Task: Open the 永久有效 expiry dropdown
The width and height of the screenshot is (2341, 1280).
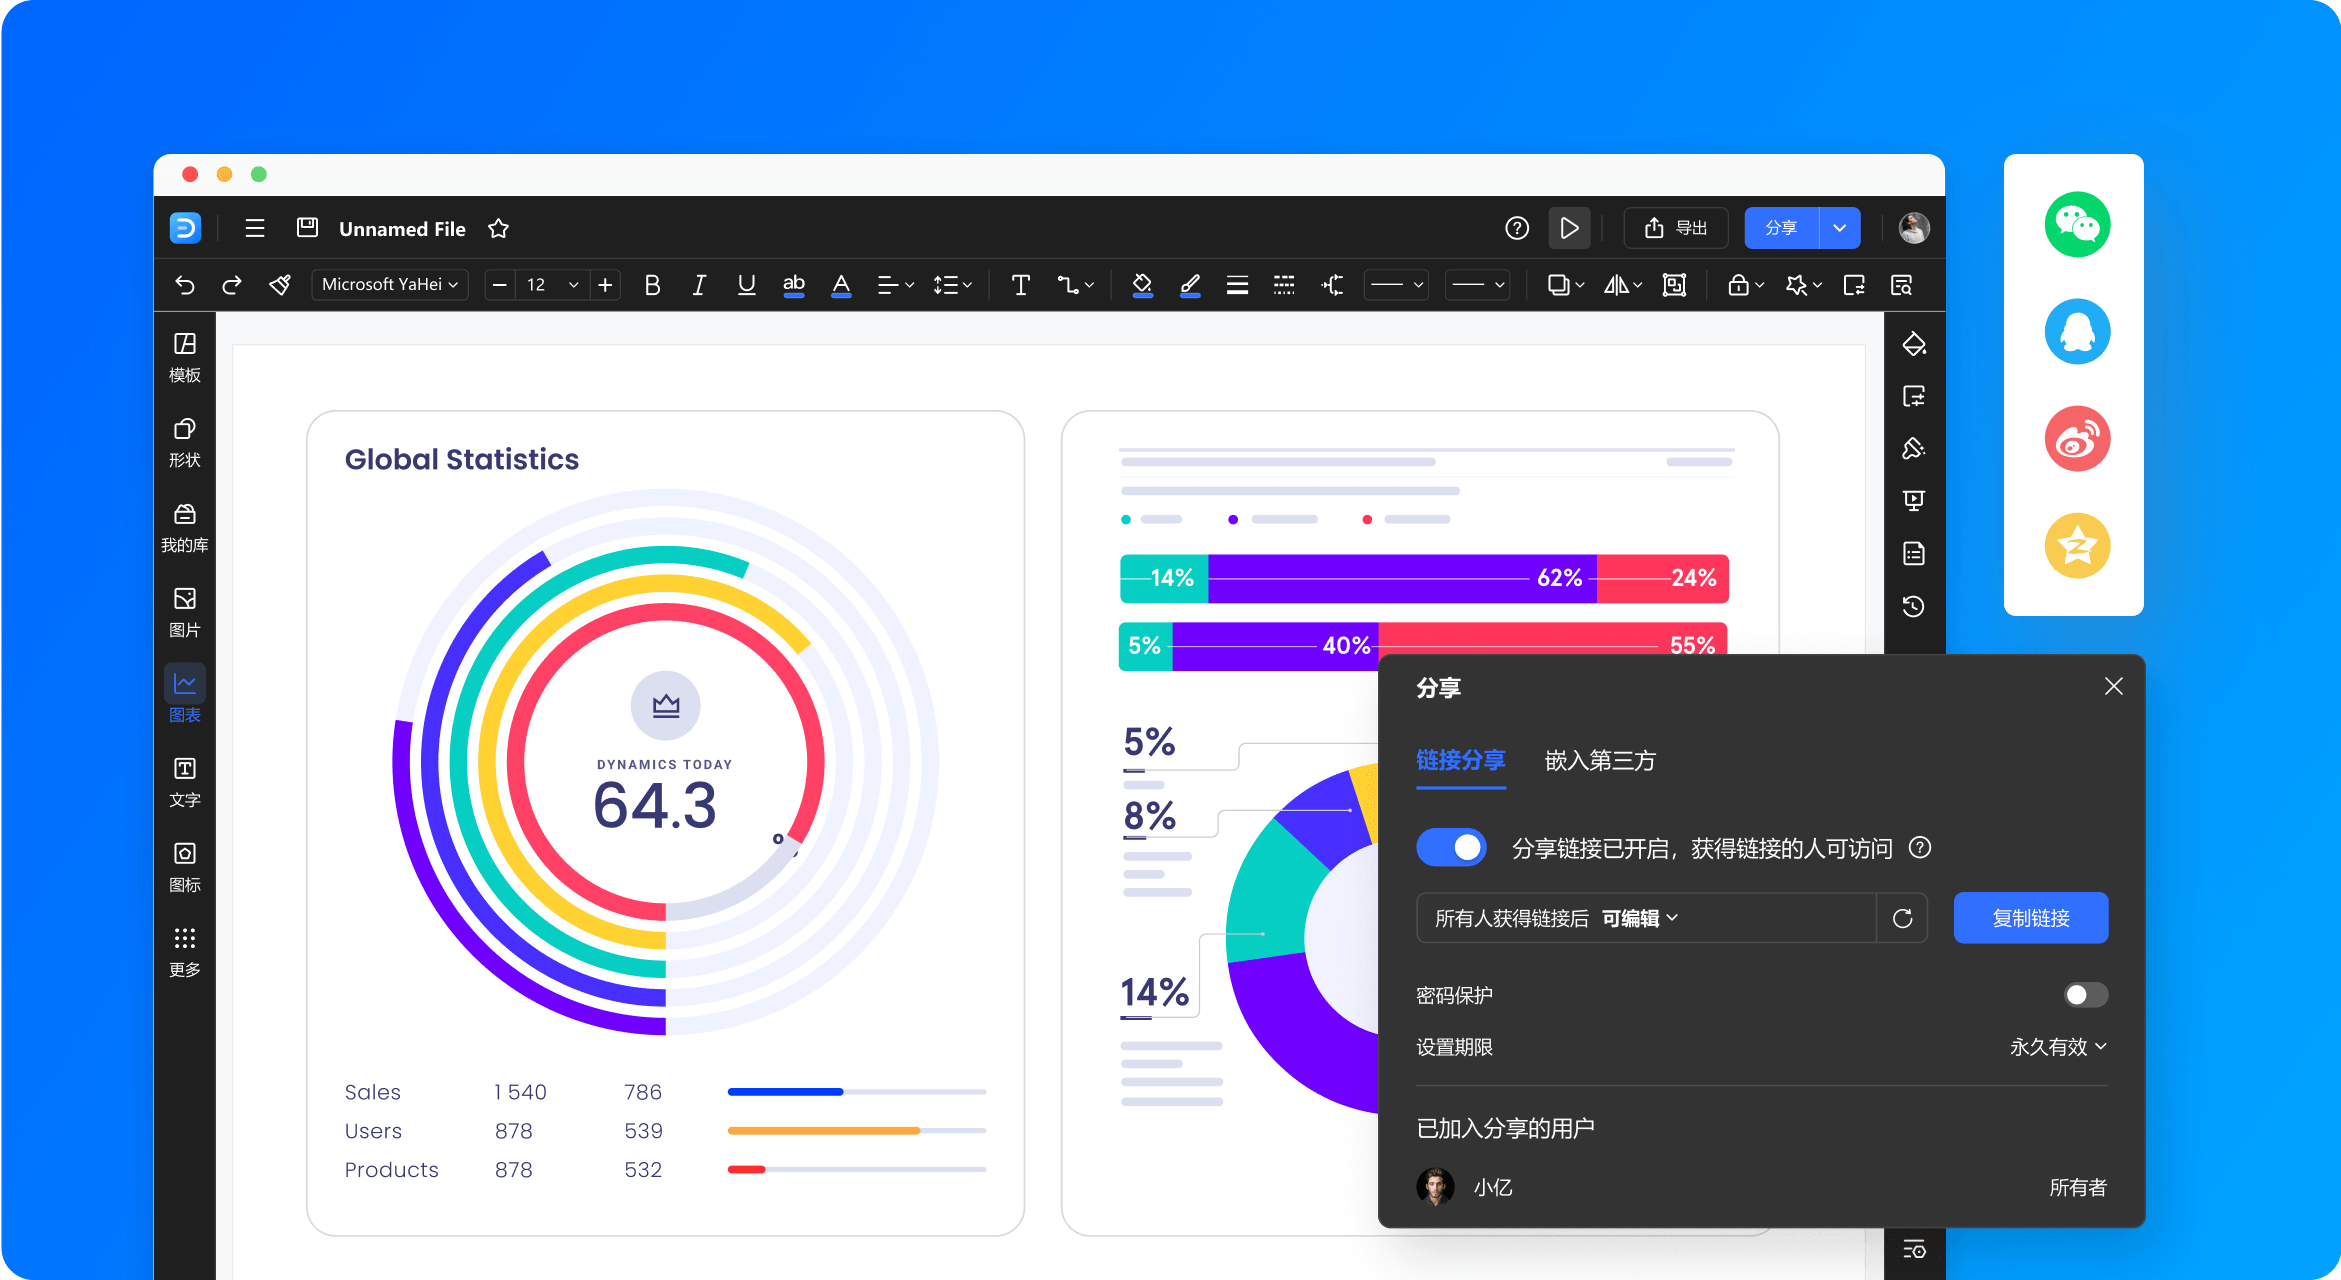Action: [x=2058, y=1047]
